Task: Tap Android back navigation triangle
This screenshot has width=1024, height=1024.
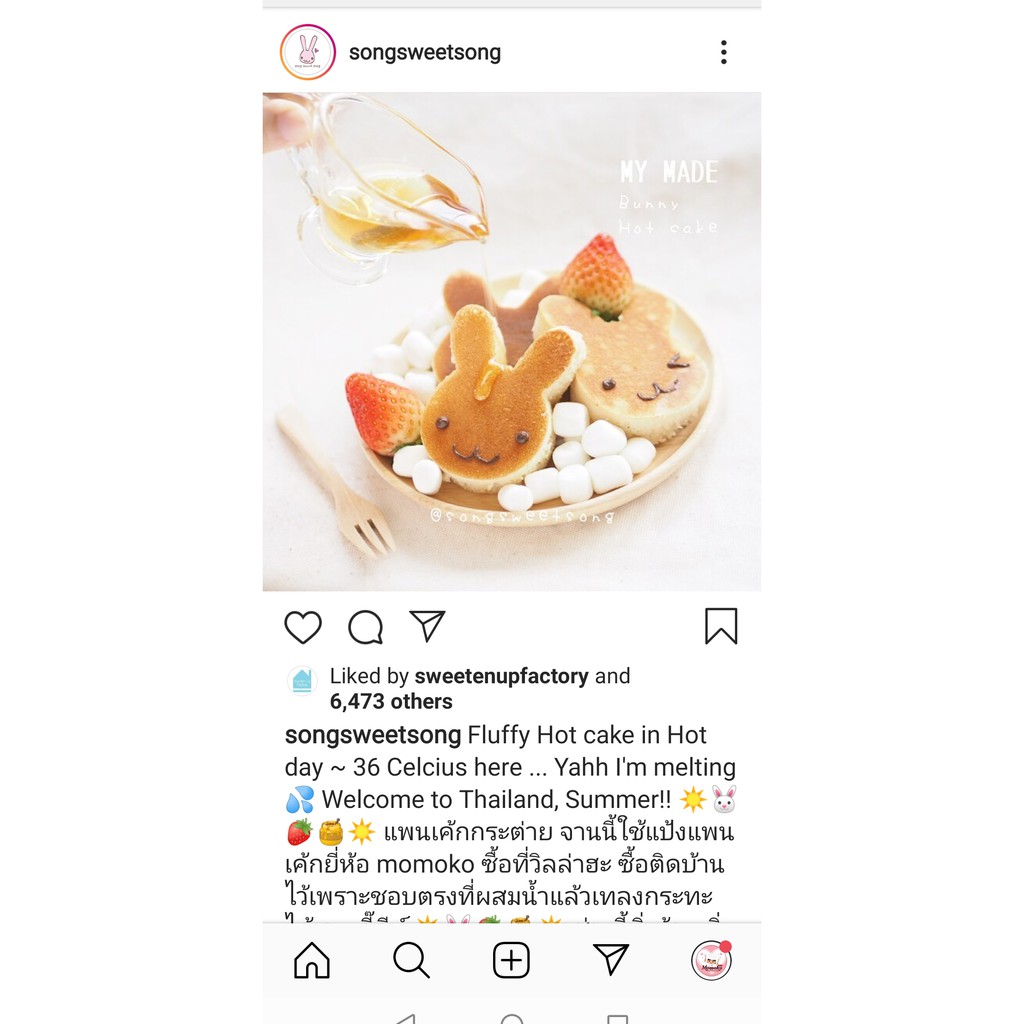Action: click(406, 1019)
